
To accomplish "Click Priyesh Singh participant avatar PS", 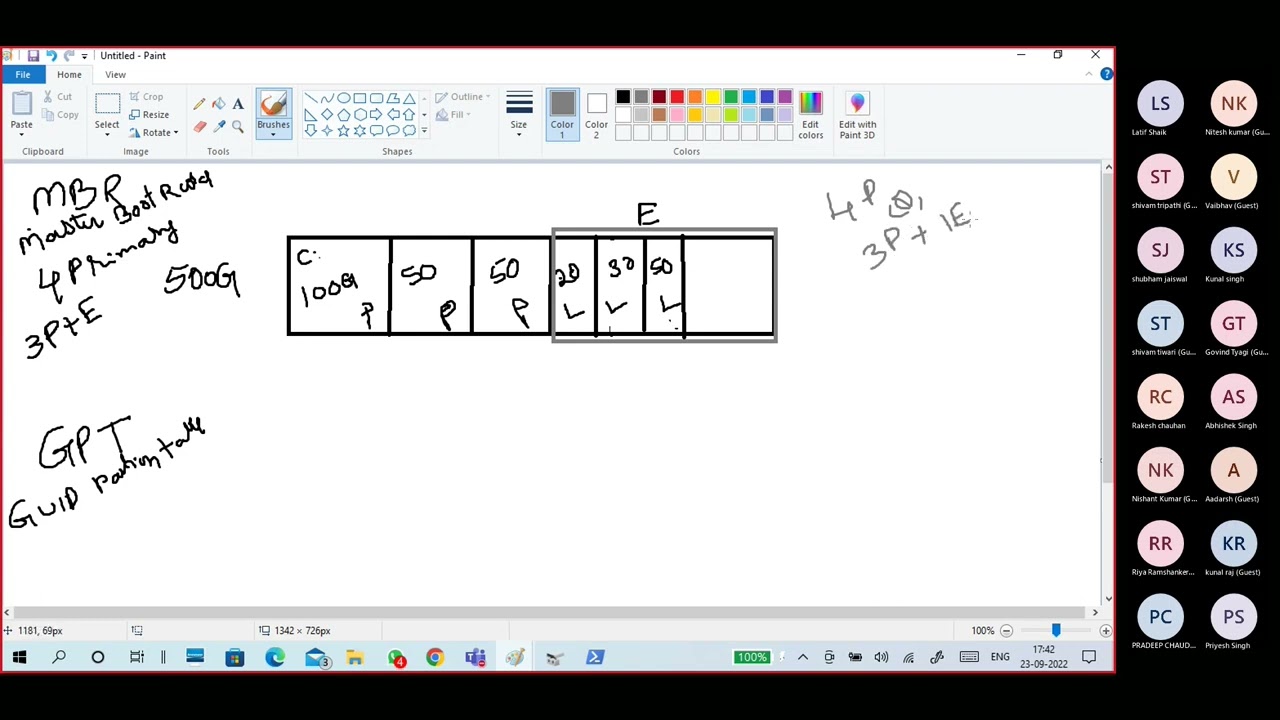I will (x=1233, y=617).
